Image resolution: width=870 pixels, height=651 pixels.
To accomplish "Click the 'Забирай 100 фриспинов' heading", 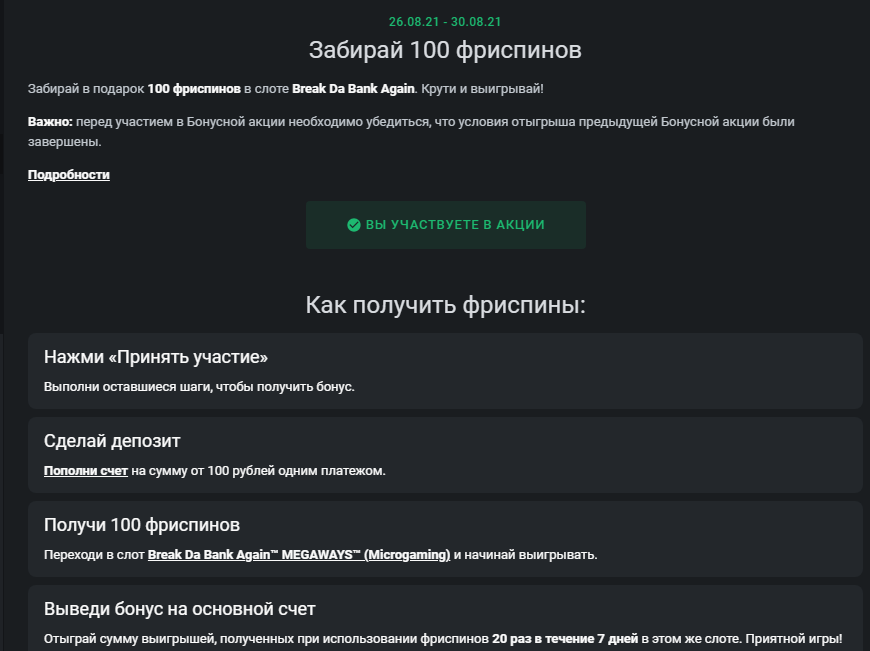I will [445, 50].
